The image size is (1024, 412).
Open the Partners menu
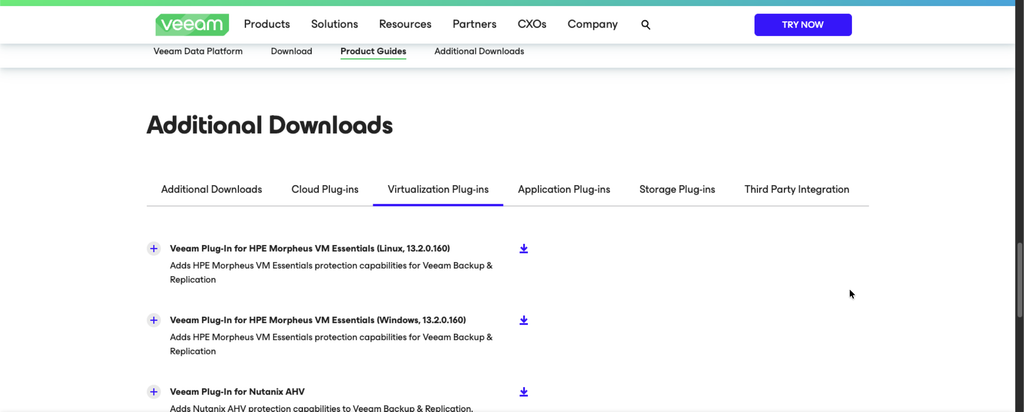pos(475,25)
